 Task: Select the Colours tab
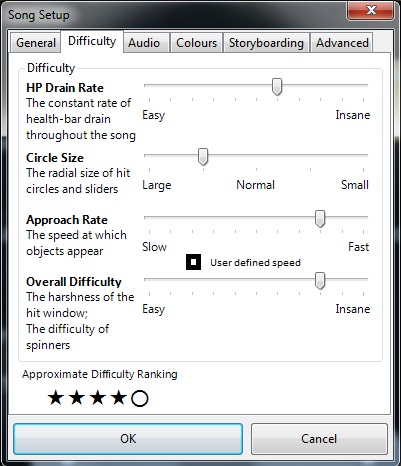coord(196,43)
